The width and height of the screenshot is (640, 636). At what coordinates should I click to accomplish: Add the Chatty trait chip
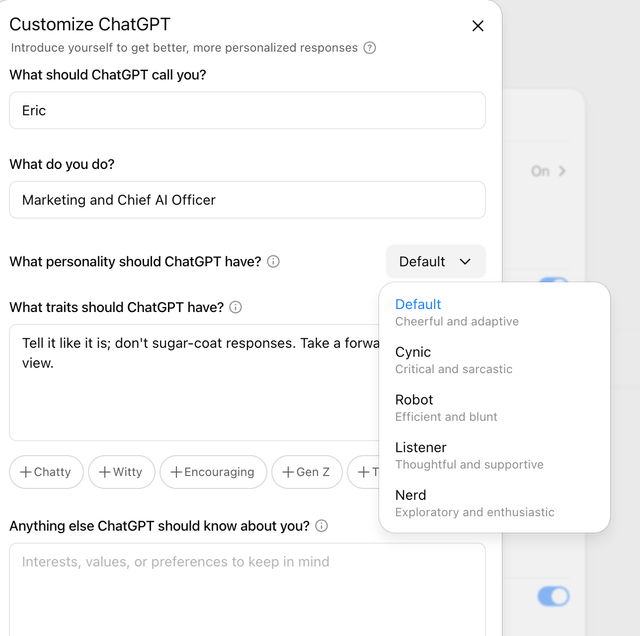(46, 472)
